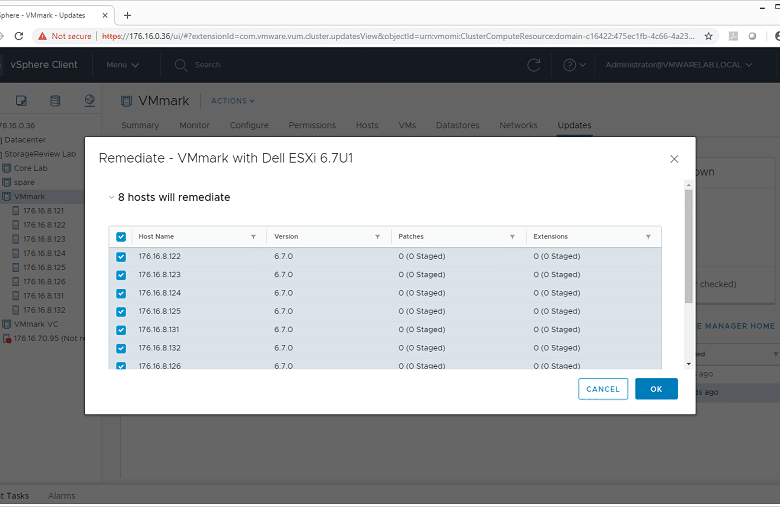Switch to the Hosts tab

(x=367, y=125)
